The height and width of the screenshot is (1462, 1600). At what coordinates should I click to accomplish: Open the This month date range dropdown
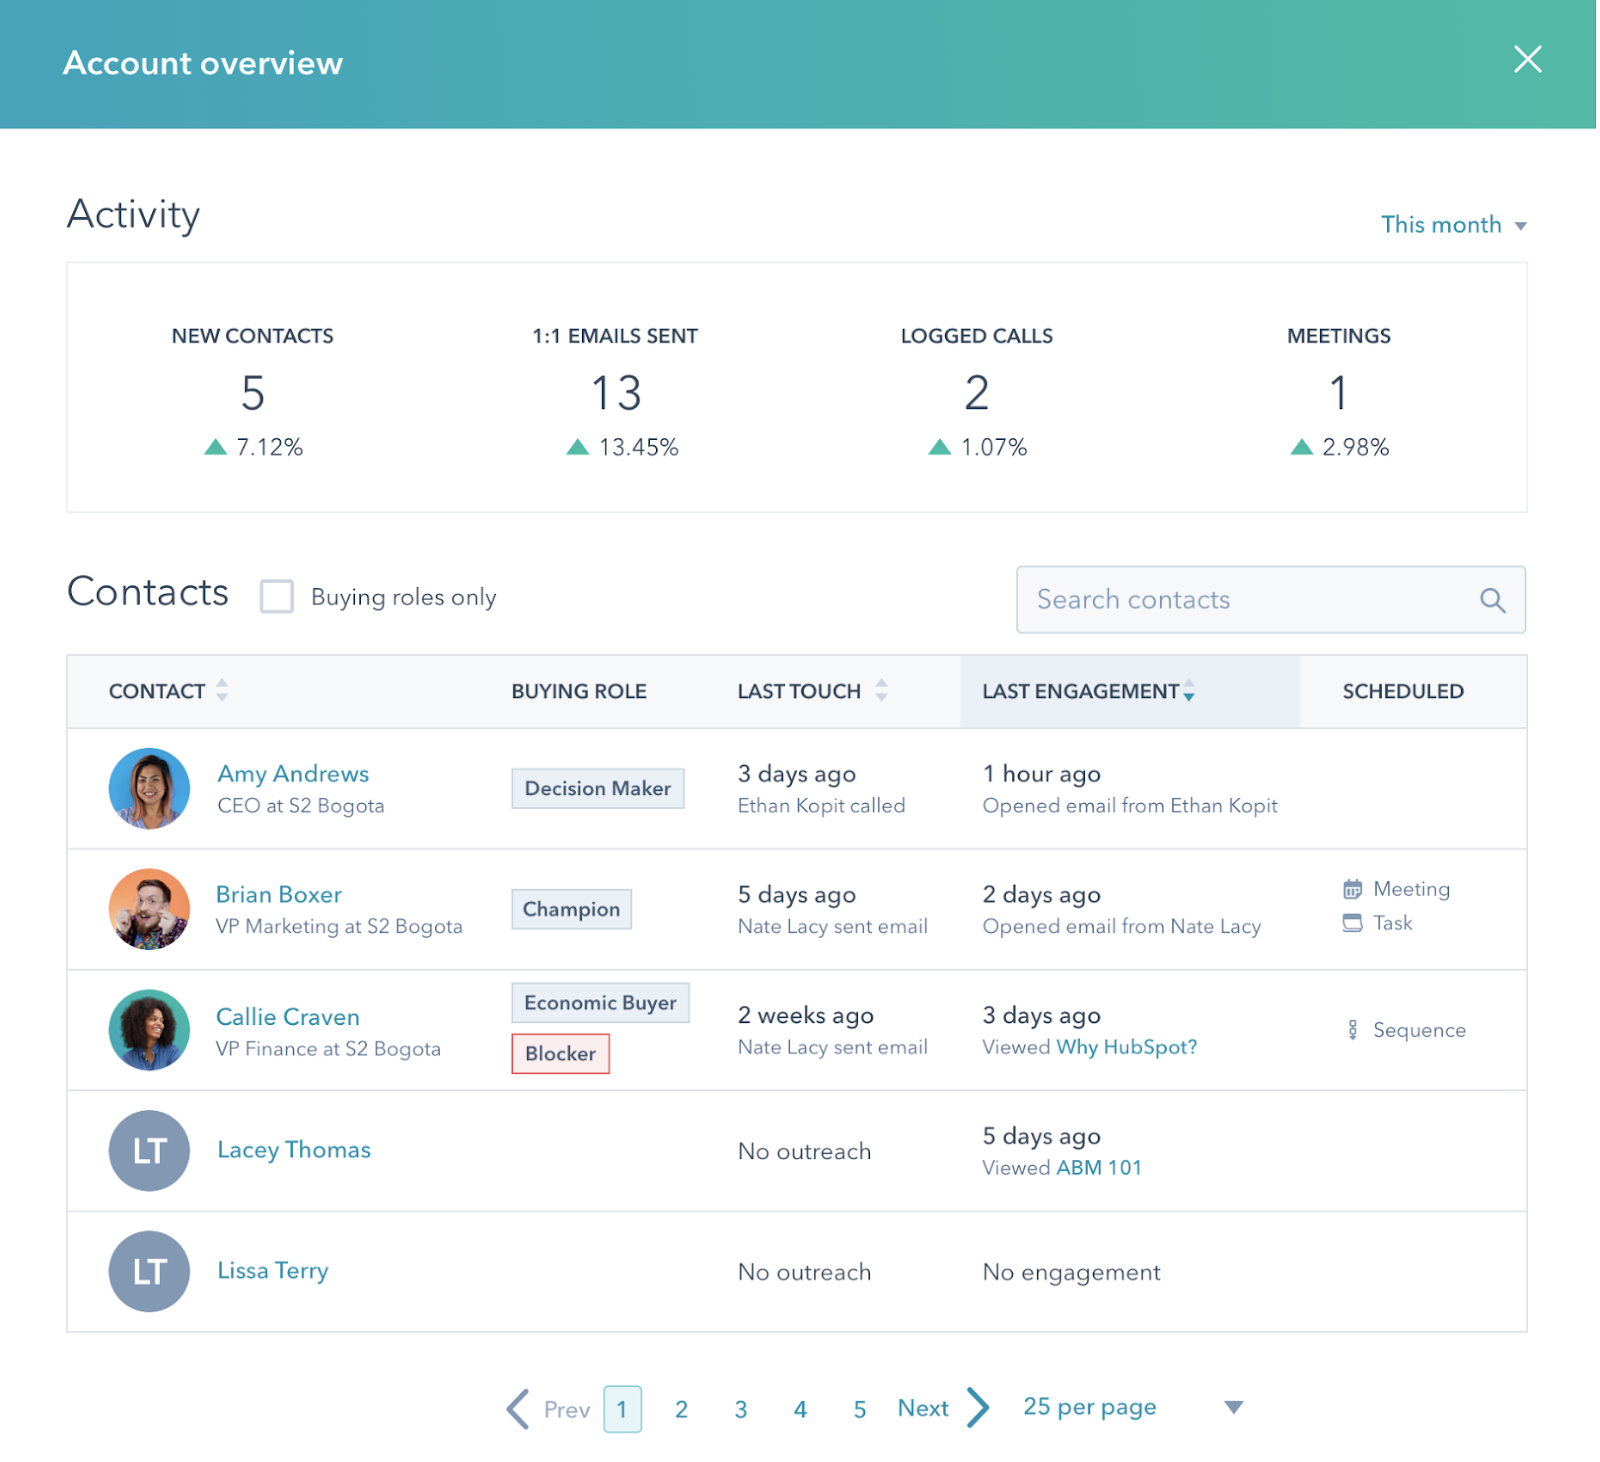[1452, 225]
